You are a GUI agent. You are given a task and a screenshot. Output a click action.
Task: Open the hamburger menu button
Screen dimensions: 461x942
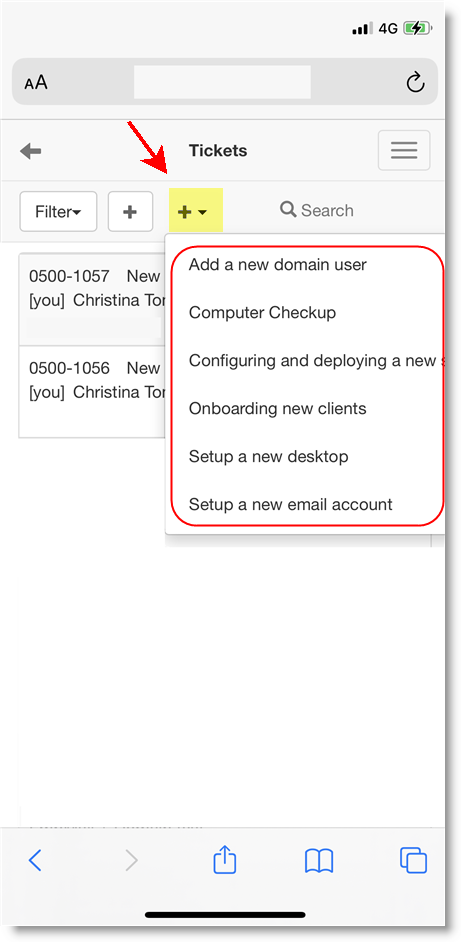pyautogui.click(x=404, y=150)
